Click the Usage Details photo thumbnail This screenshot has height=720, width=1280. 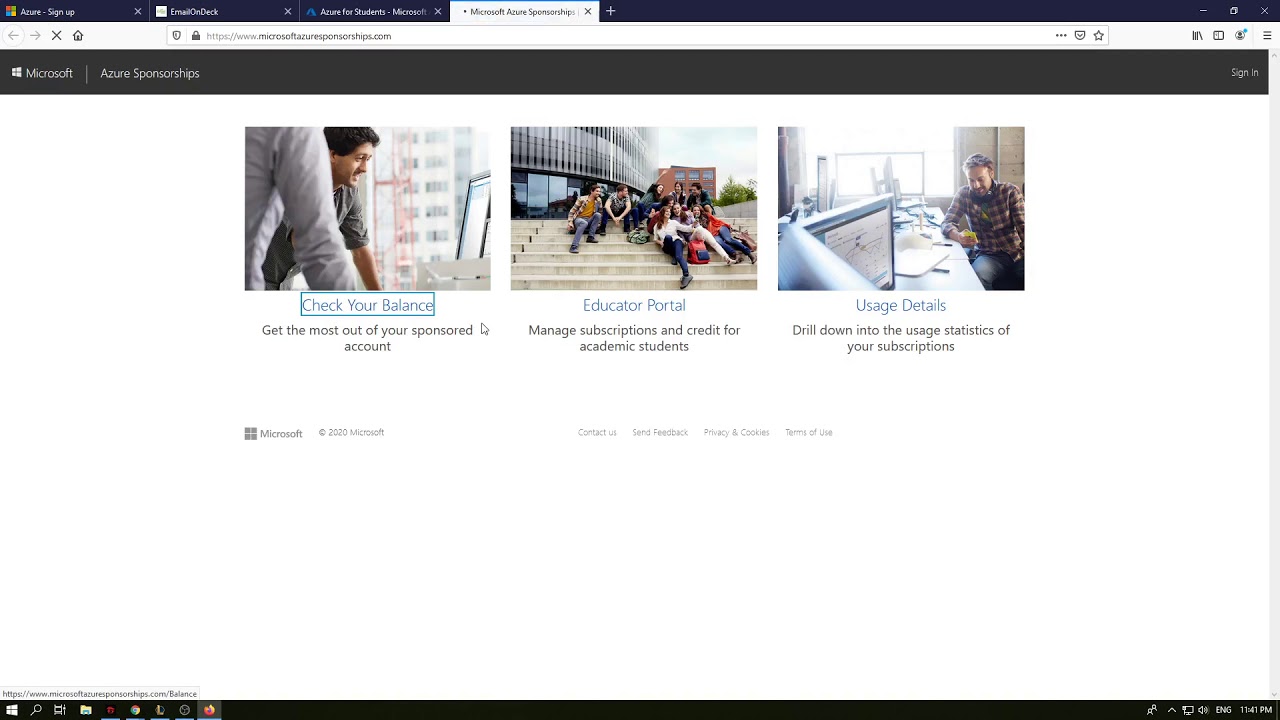click(901, 208)
